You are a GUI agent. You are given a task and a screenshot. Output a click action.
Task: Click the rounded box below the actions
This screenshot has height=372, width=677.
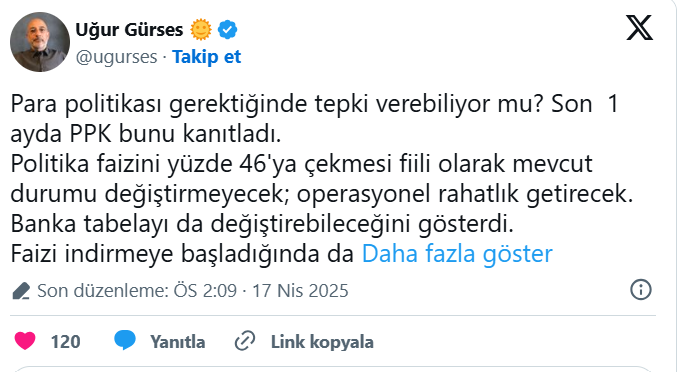pyautogui.click(x=332, y=369)
